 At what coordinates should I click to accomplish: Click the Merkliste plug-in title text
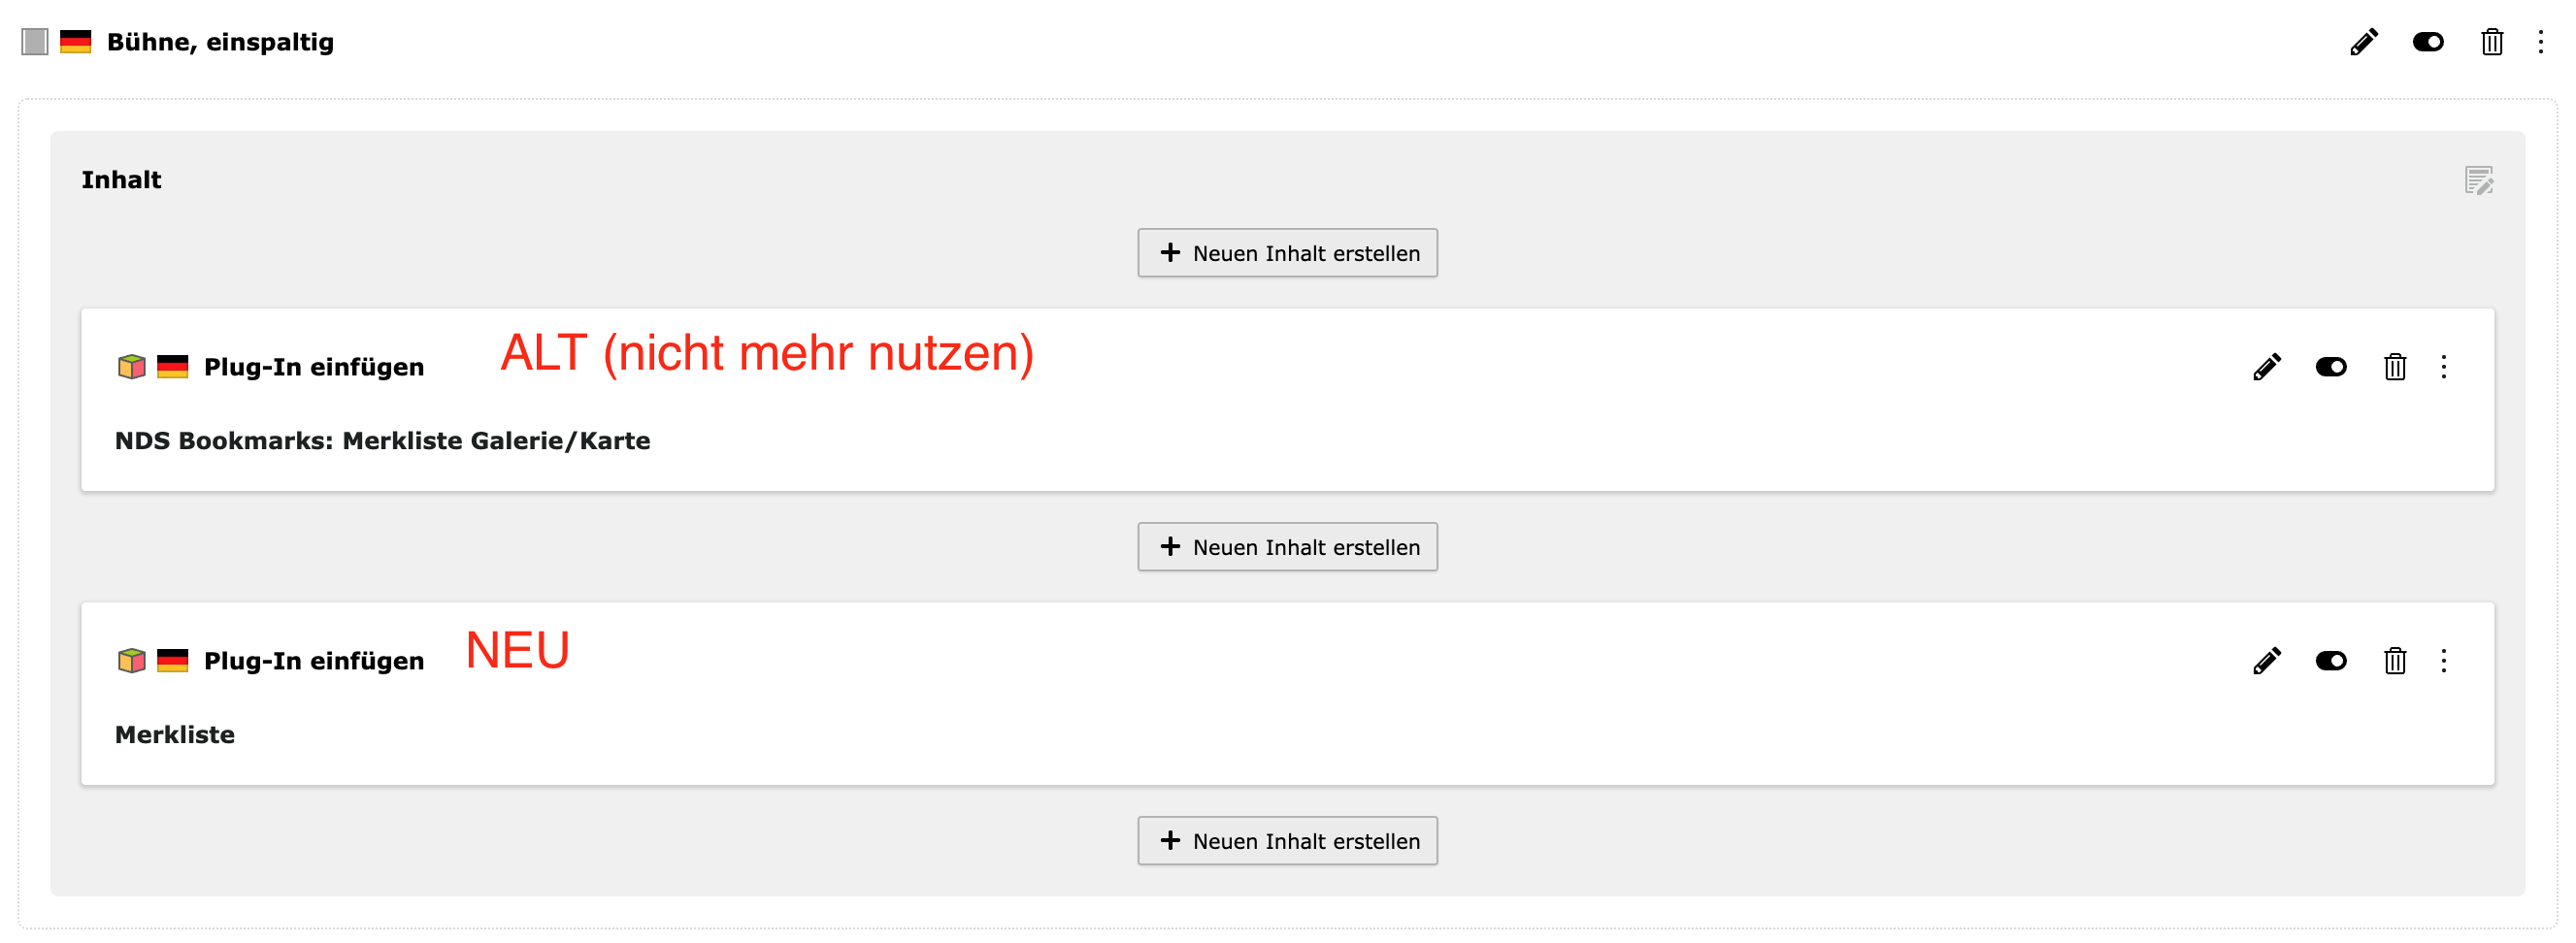[175, 735]
